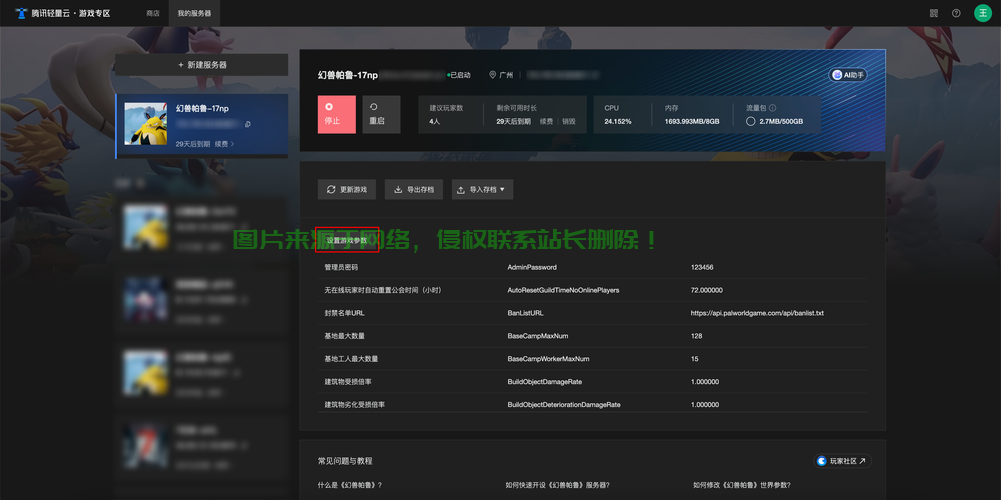Open FAQ 如何快速开设《幻兽帕鲁》服务器?

pyautogui.click(x=557, y=485)
